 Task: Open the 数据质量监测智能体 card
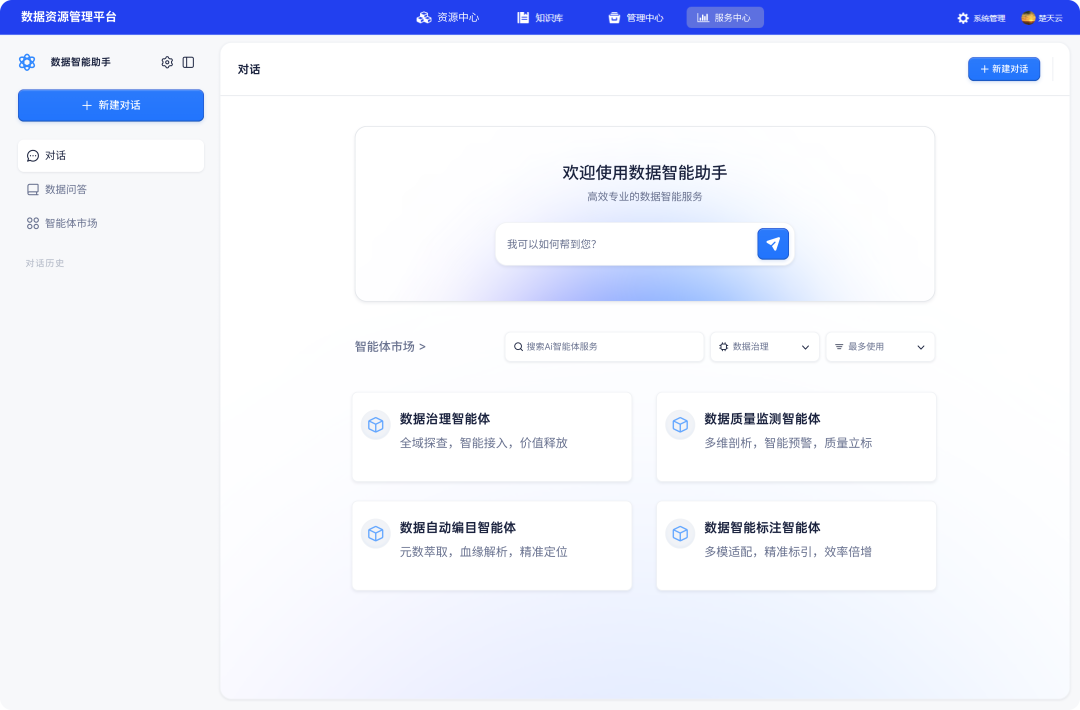(x=796, y=437)
